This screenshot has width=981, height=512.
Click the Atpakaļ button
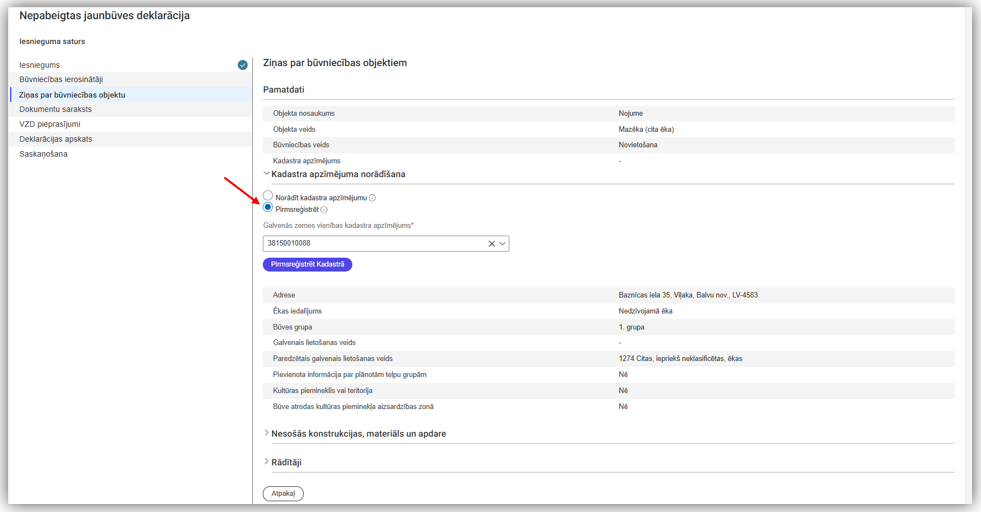(x=283, y=493)
